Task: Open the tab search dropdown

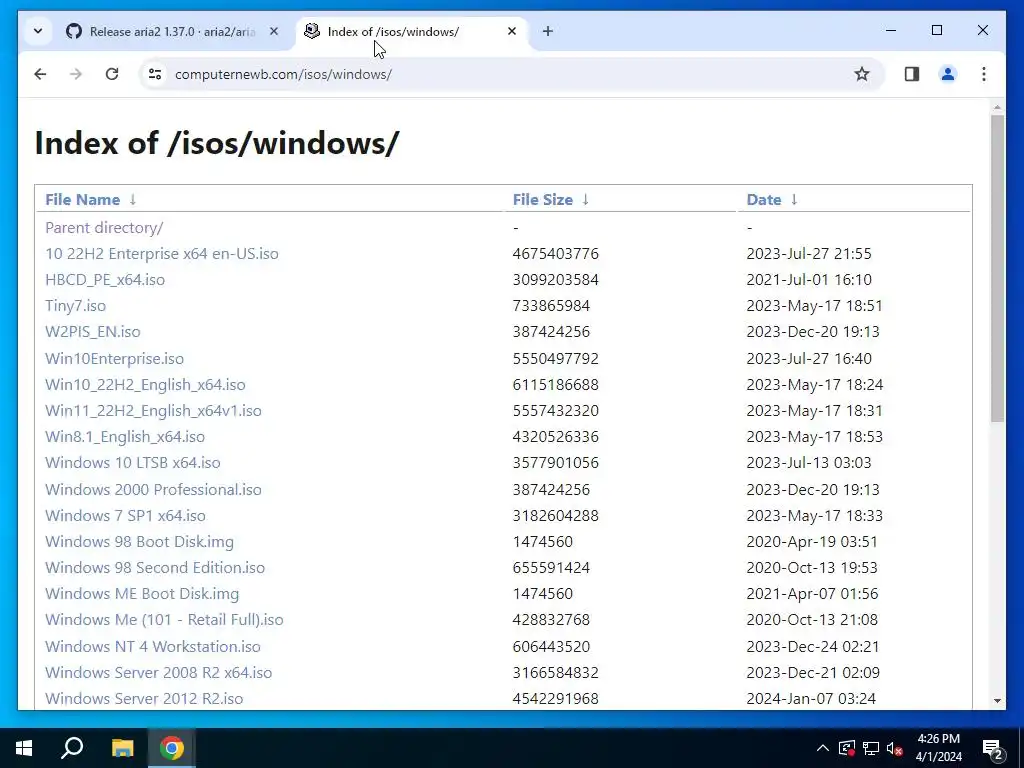Action: [38, 31]
